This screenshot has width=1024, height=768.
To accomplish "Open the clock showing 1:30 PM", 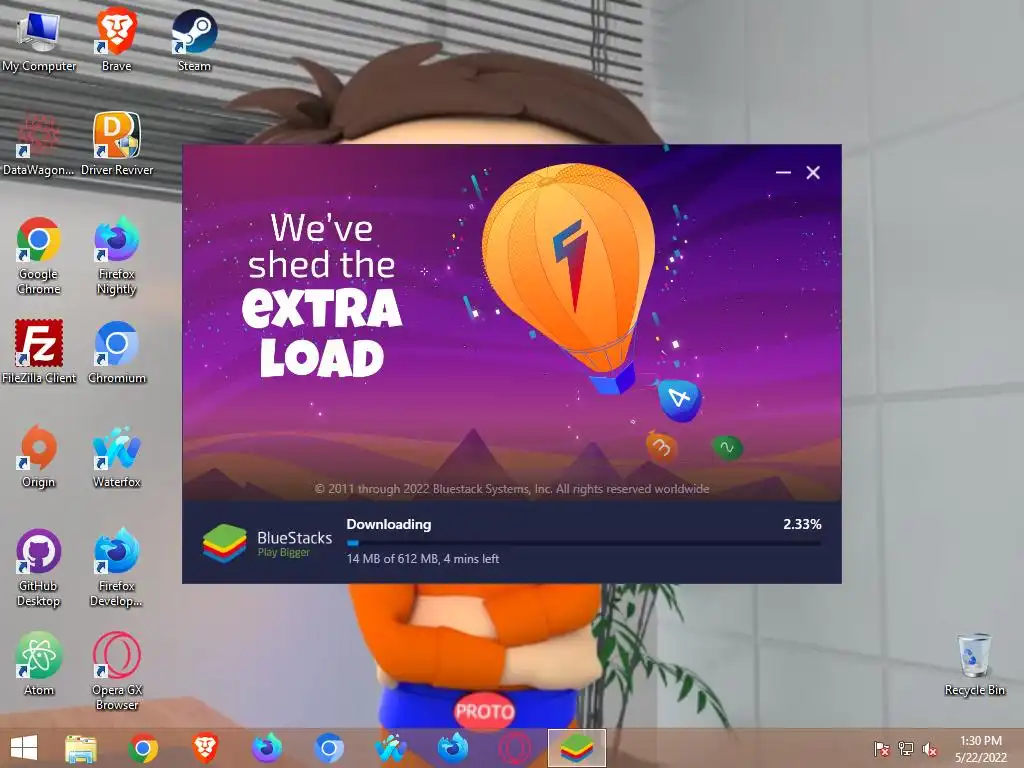I will point(980,749).
